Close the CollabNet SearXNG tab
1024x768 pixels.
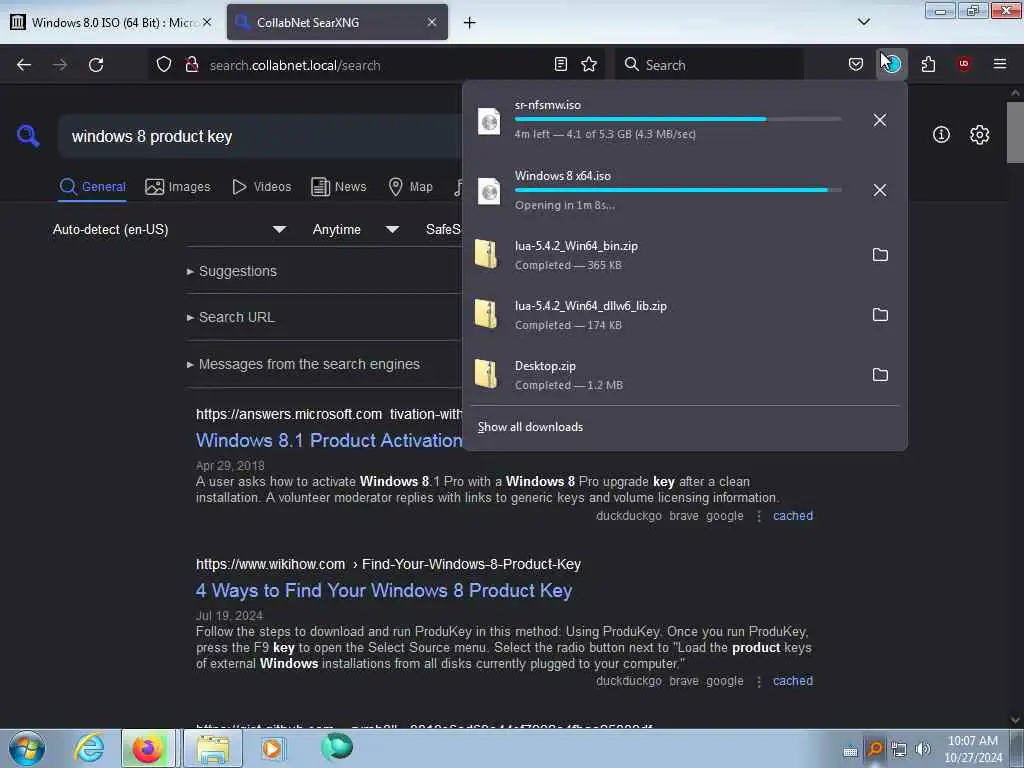click(x=432, y=22)
